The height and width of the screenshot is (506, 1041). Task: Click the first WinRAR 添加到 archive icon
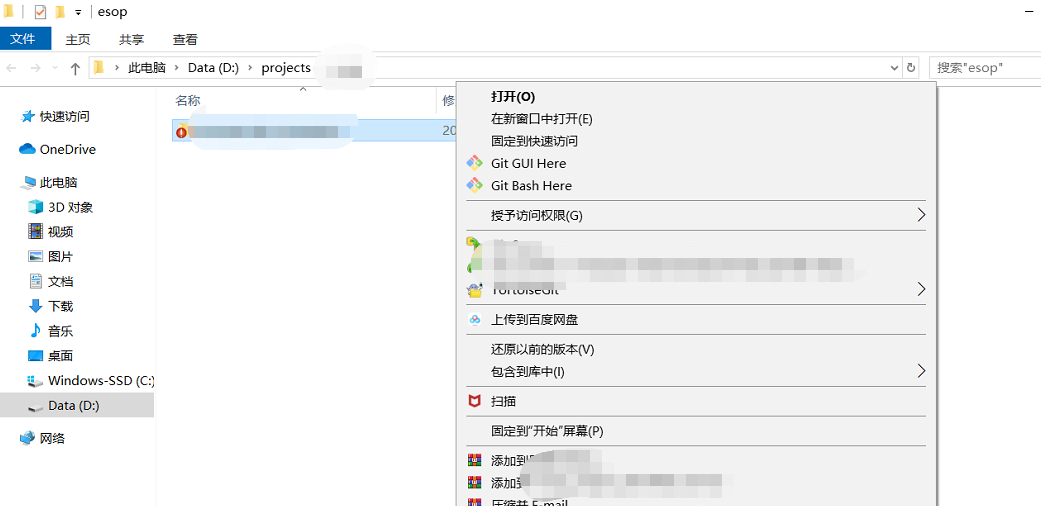(474, 460)
